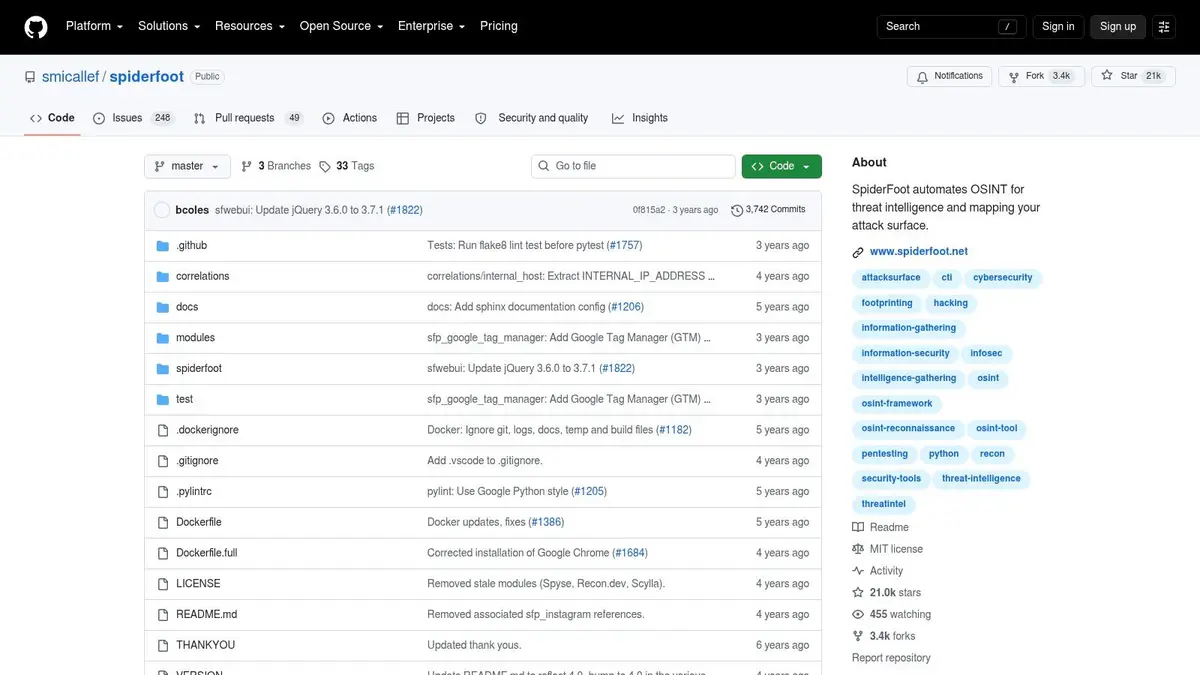Click the Sign in button
The width and height of the screenshot is (1200, 675).
pos(1058,27)
